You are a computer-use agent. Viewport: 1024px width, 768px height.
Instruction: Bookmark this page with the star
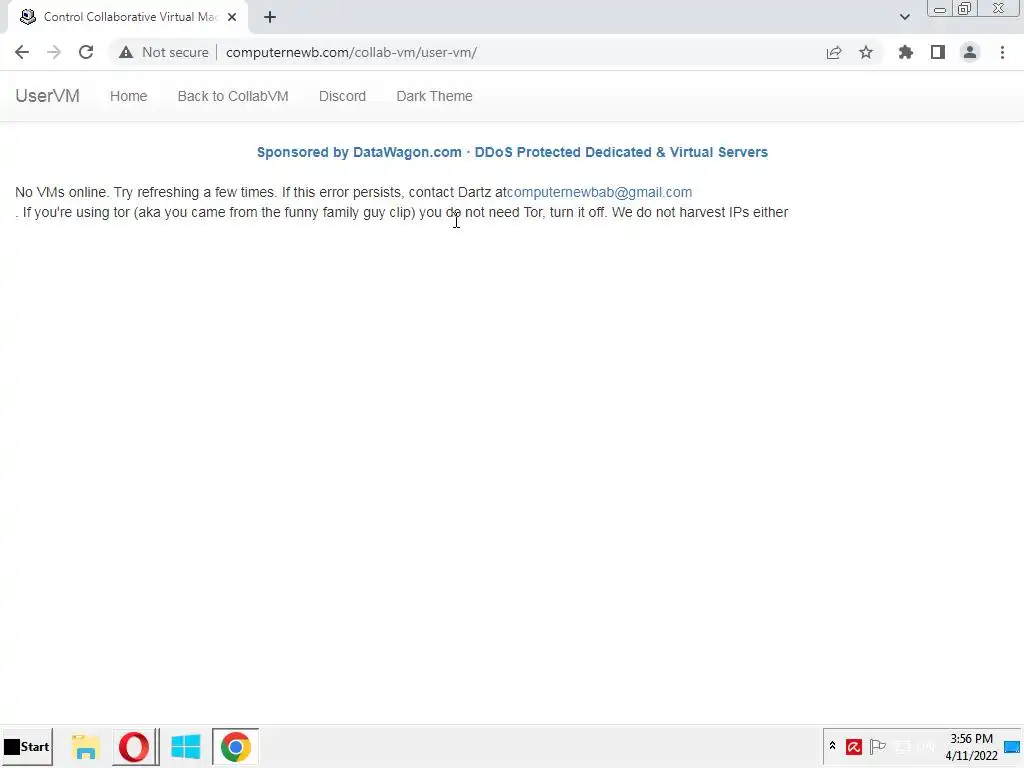(866, 52)
